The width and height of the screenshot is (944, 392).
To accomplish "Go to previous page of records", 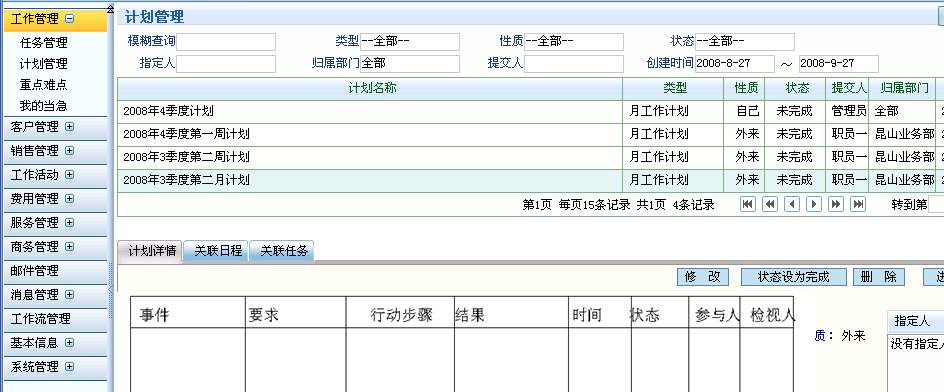I will coord(792,204).
